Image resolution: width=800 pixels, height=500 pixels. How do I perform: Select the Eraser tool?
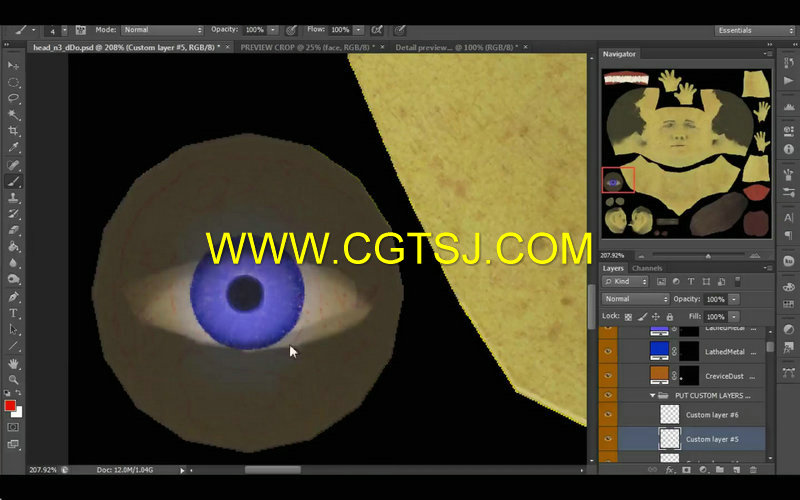click(x=13, y=230)
